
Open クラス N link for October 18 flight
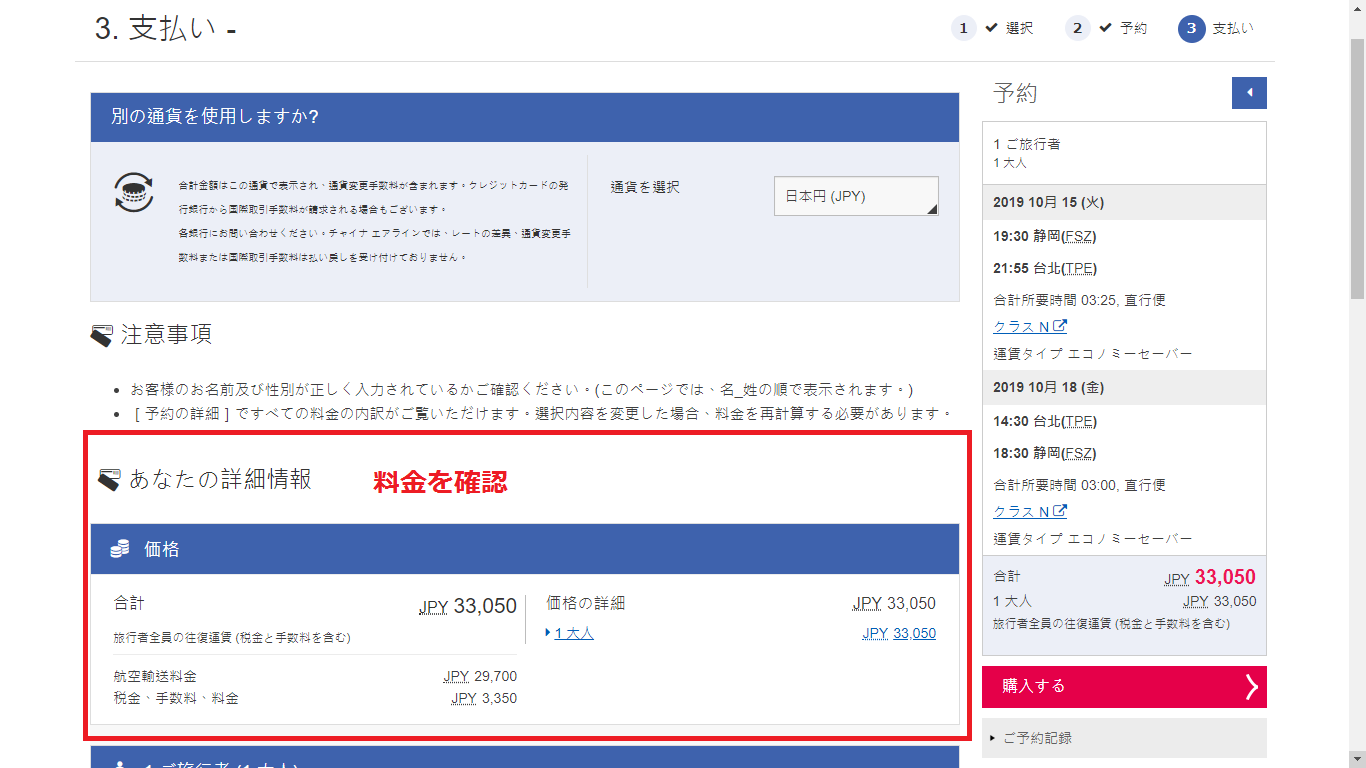(1021, 511)
